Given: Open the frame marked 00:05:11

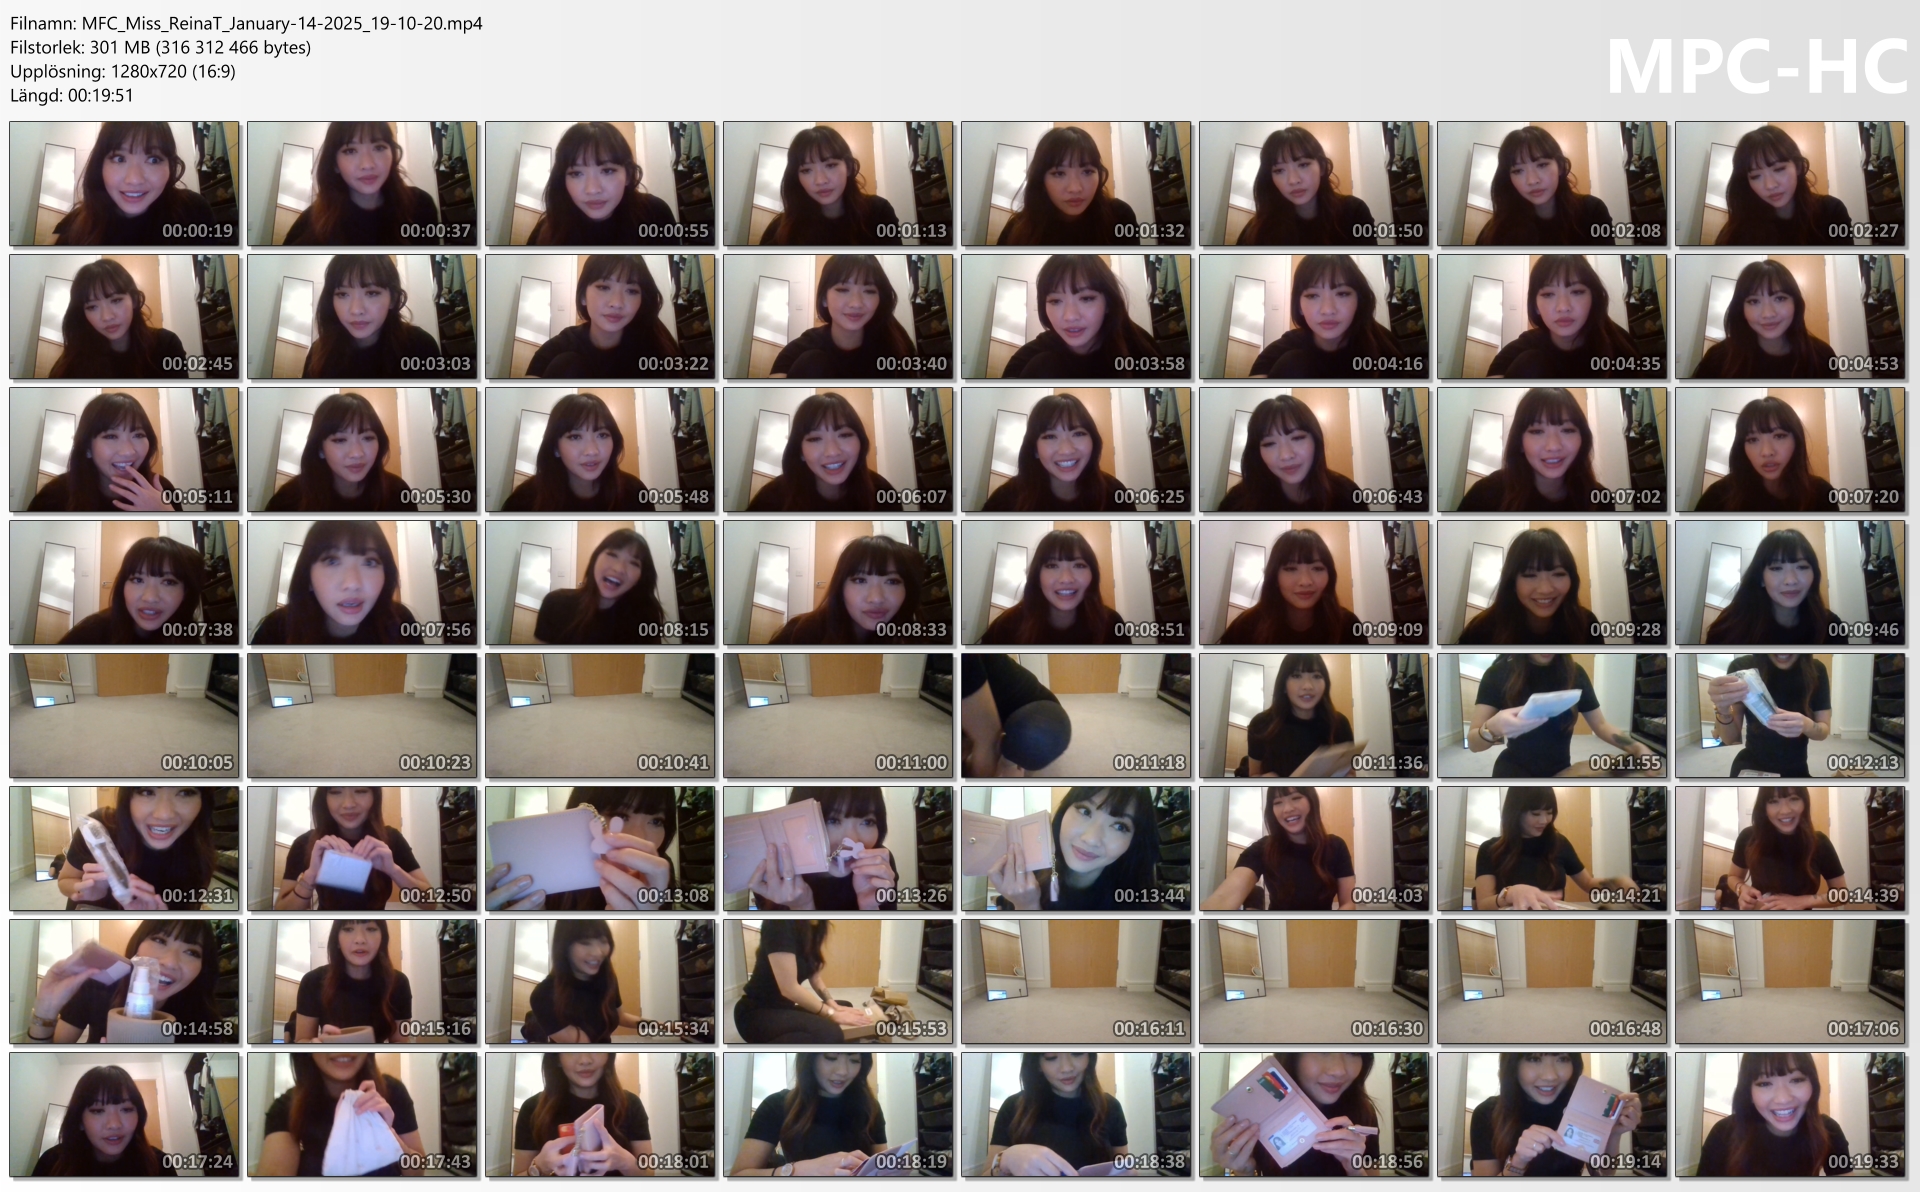Looking at the screenshot, I should click(x=124, y=450).
